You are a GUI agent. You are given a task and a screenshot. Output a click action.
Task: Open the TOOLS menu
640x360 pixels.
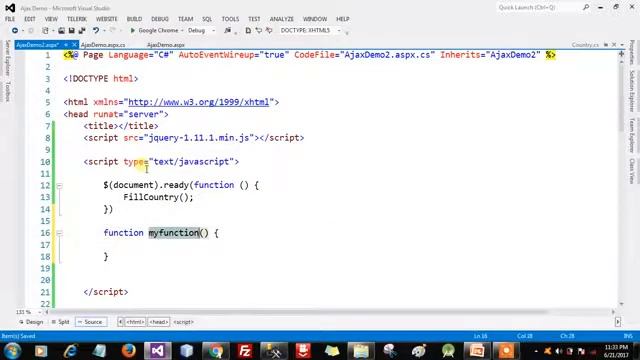[230, 19]
